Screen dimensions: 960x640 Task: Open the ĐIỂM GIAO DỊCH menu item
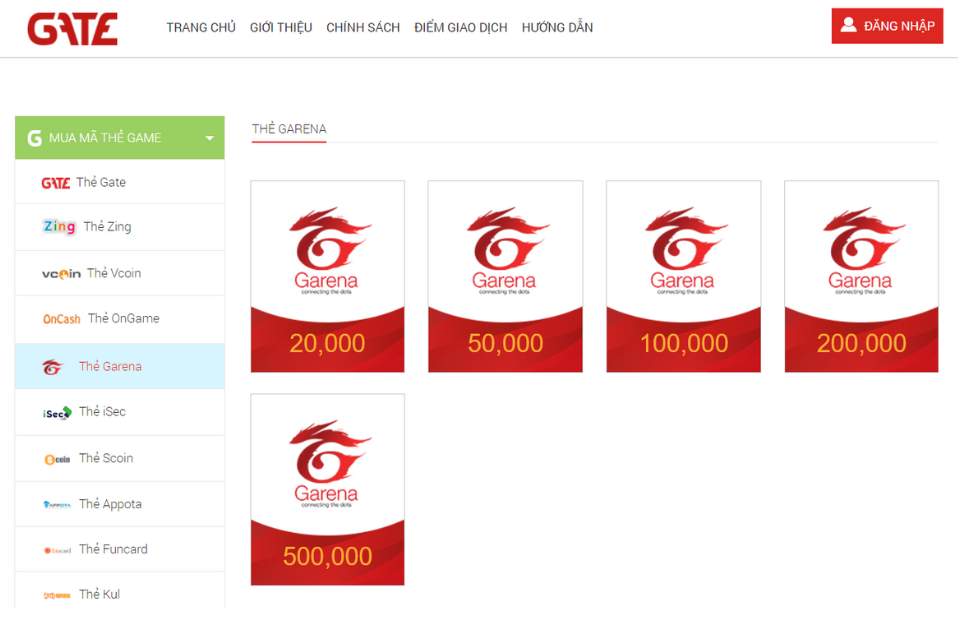click(x=460, y=28)
